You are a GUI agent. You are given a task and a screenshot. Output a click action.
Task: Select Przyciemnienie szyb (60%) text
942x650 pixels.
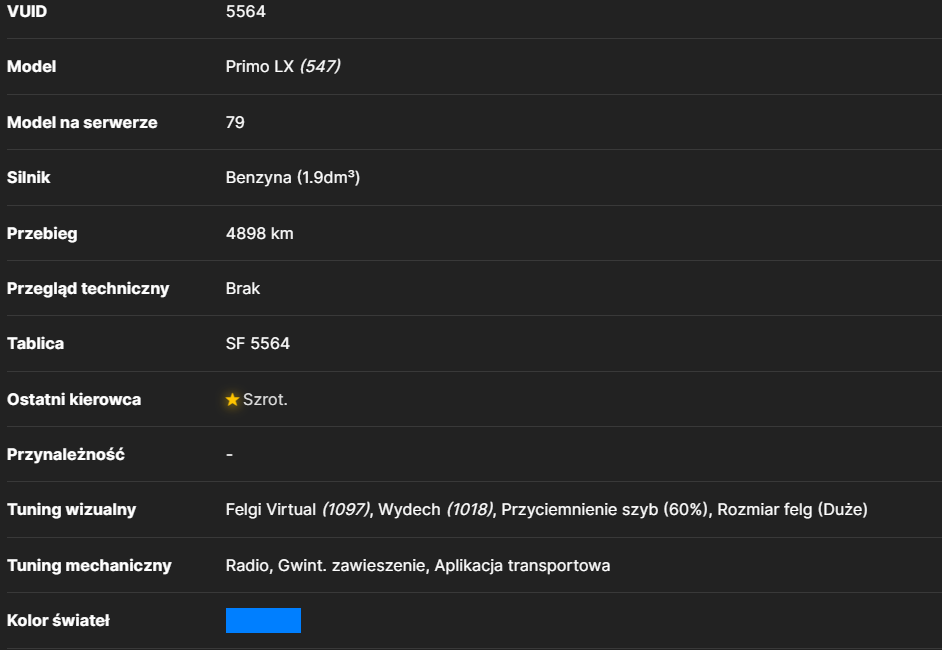(605, 509)
